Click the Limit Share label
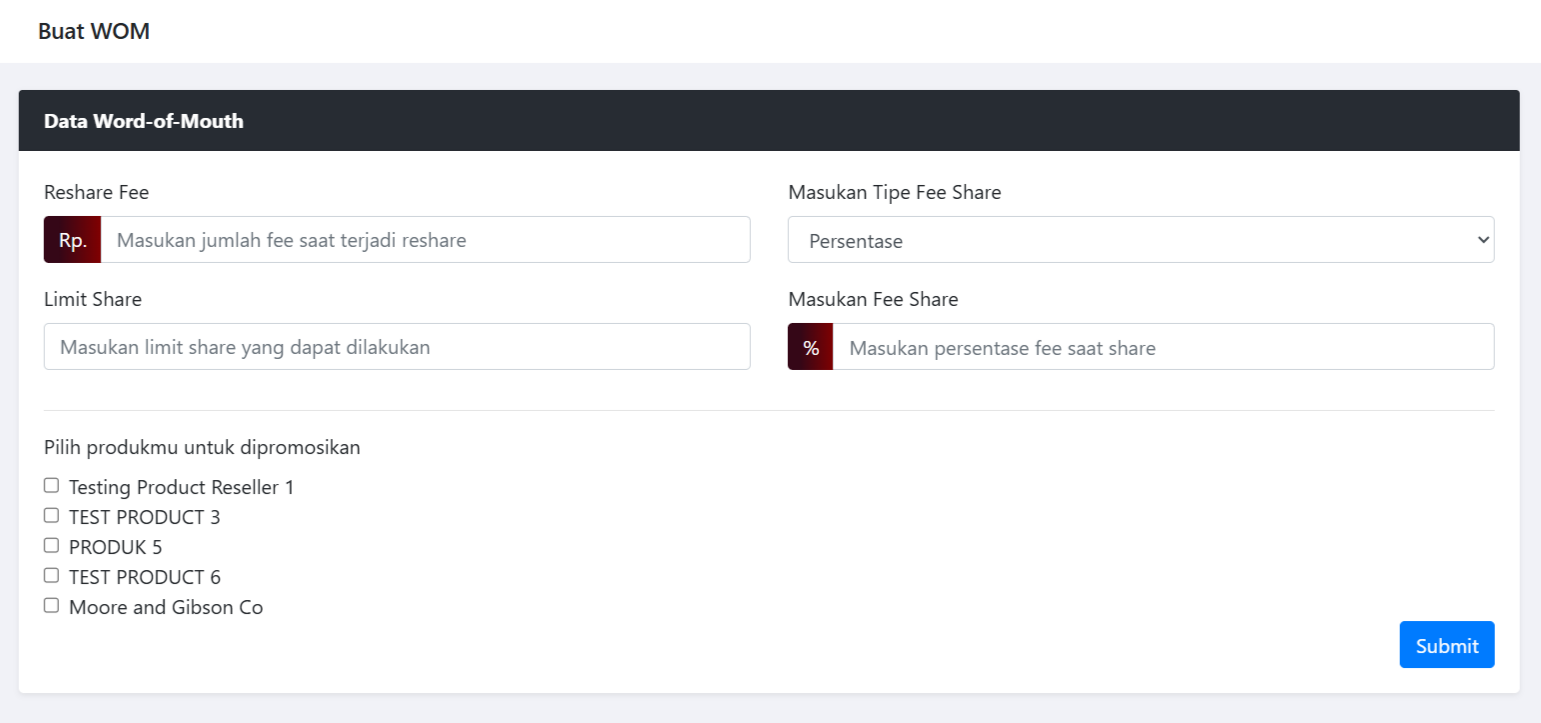This screenshot has width=1541, height=723. (x=93, y=299)
